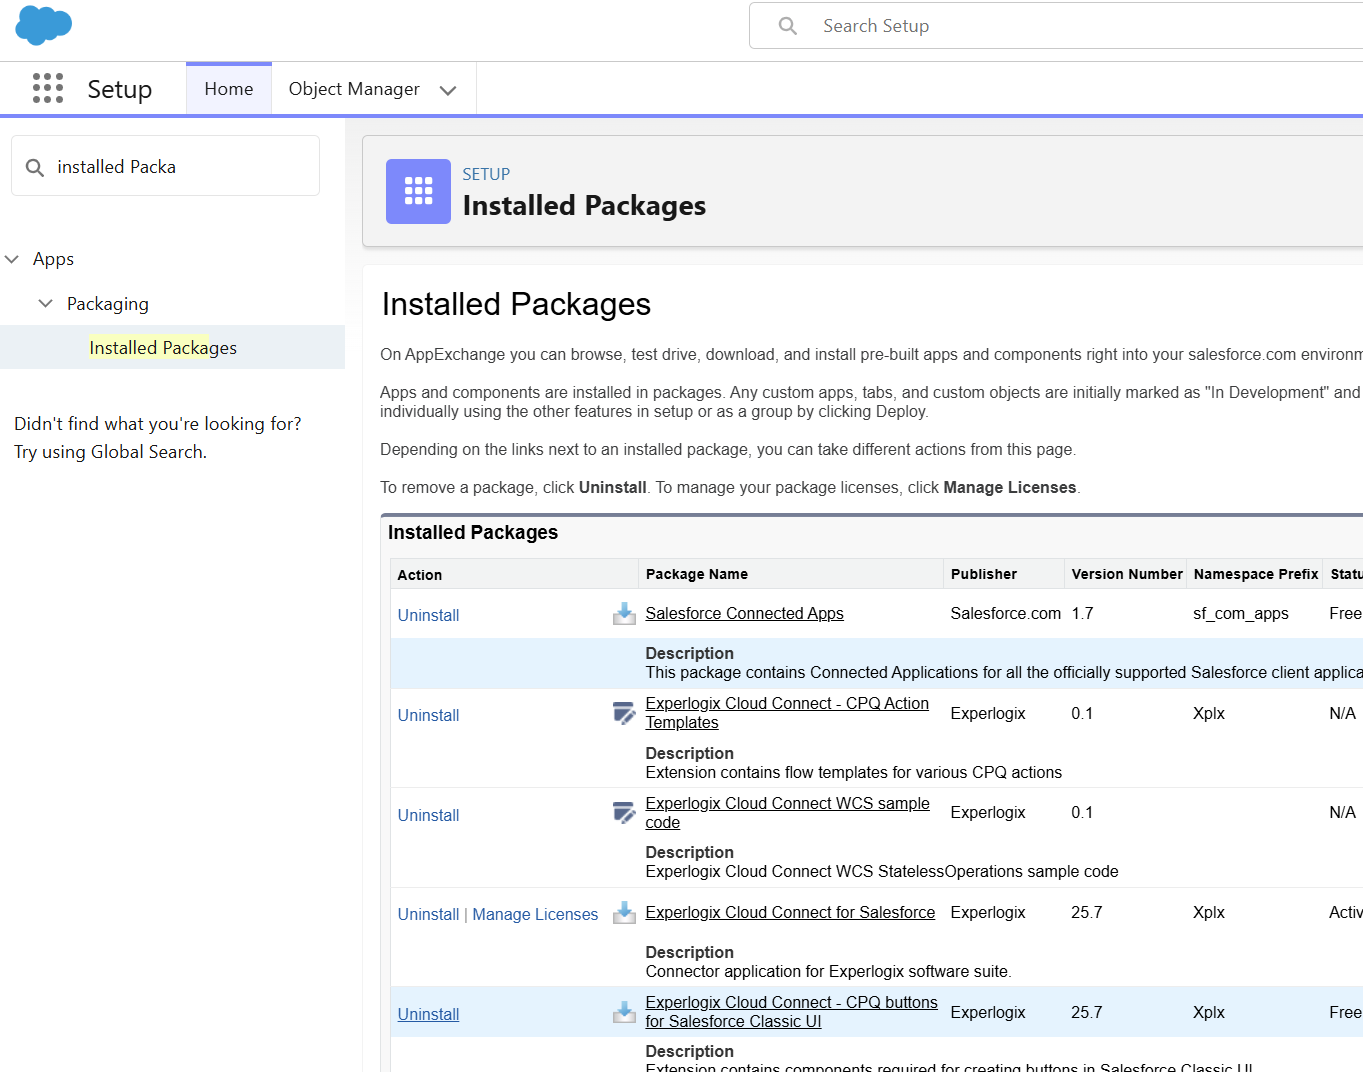This screenshot has height=1072, width=1363.
Task: Uninstall Salesforce Connected Apps package
Action: [428, 615]
